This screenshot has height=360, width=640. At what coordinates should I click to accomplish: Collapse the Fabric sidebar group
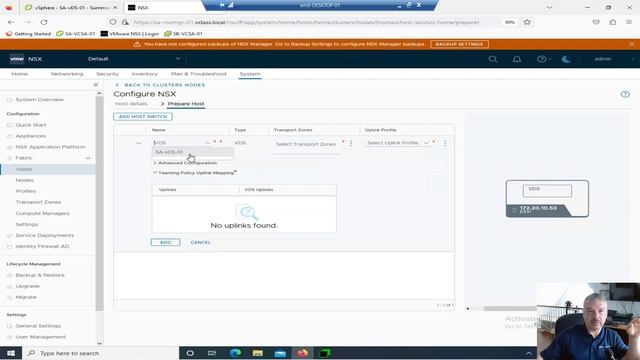click(x=88, y=158)
